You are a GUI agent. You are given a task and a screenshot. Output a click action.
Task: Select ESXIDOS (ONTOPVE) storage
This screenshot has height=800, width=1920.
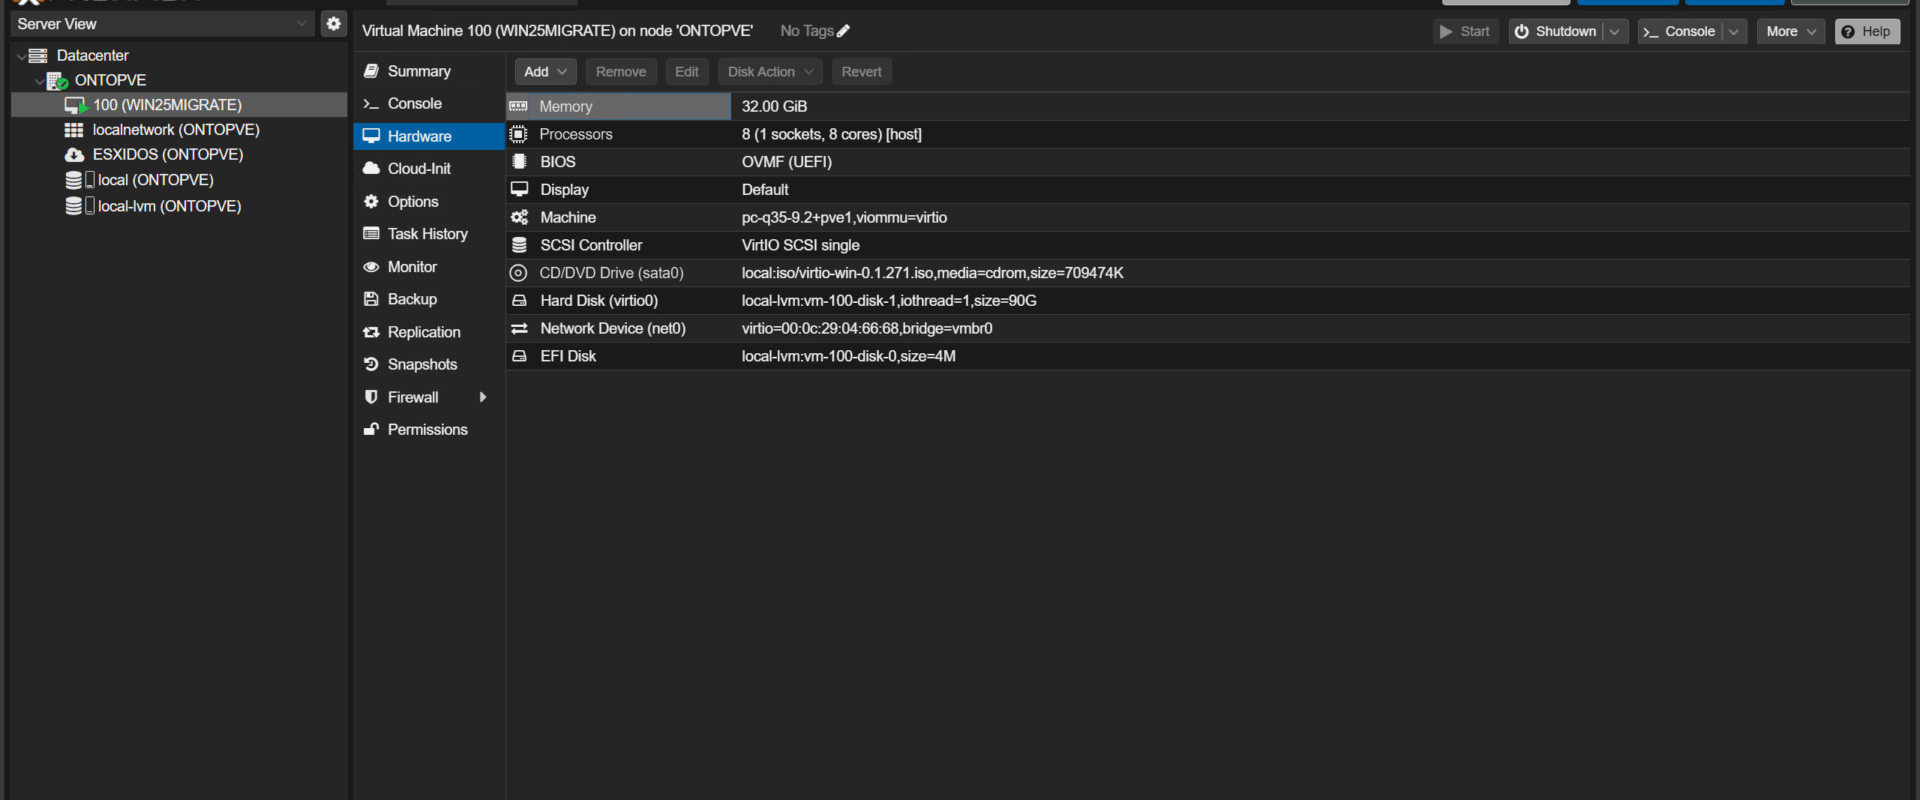[x=168, y=155]
